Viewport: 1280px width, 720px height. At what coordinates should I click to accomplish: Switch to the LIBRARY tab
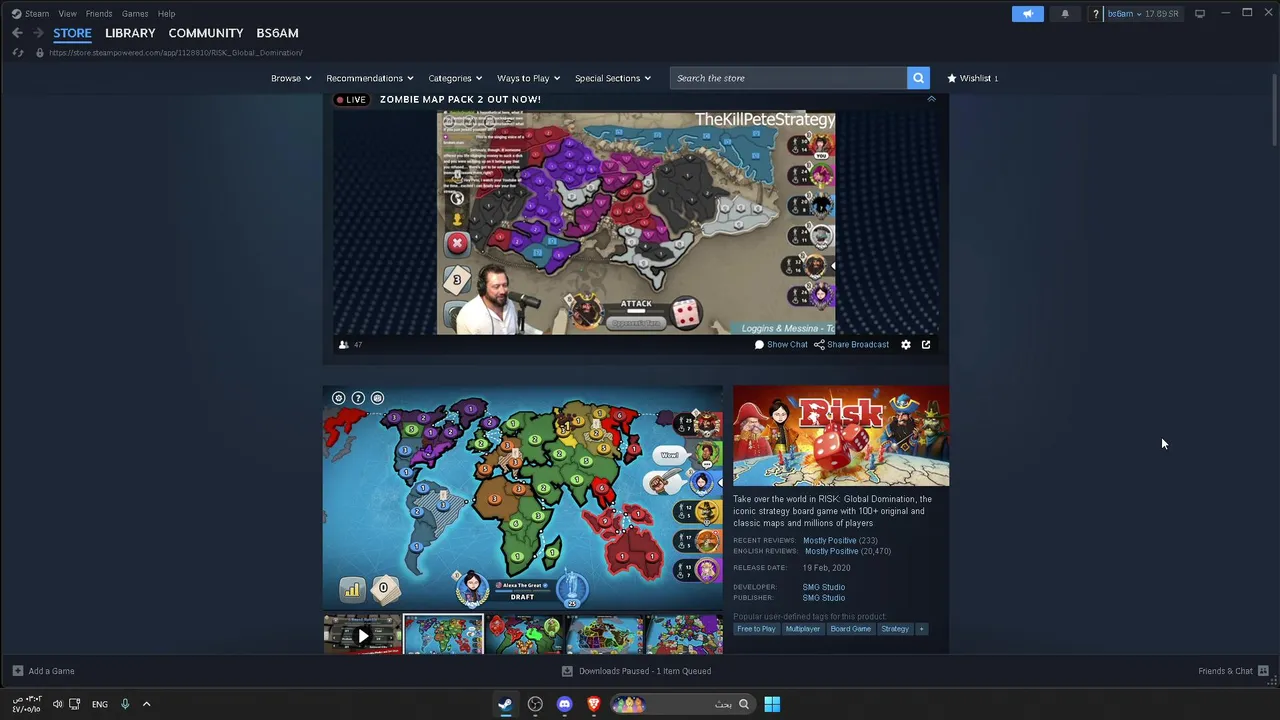point(130,33)
